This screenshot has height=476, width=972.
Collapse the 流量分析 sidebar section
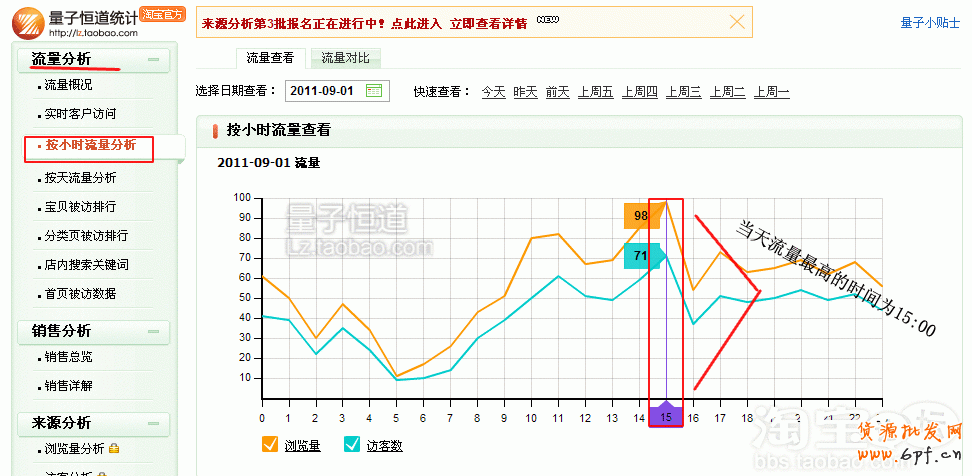click(153, 60)
